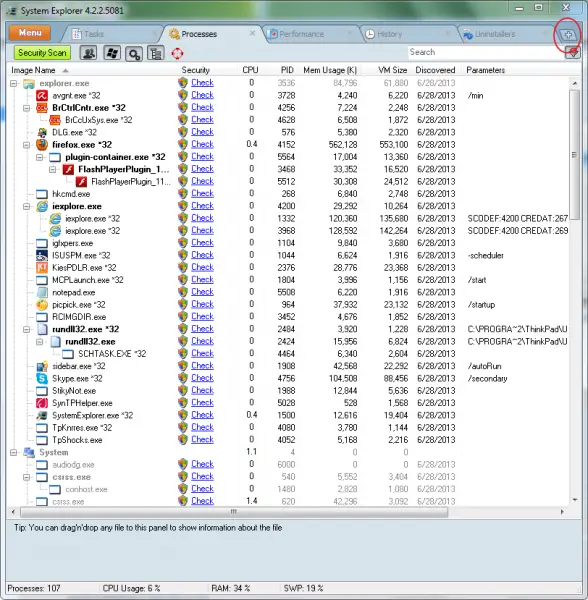Open the Menu button

(x=30, y=33)
